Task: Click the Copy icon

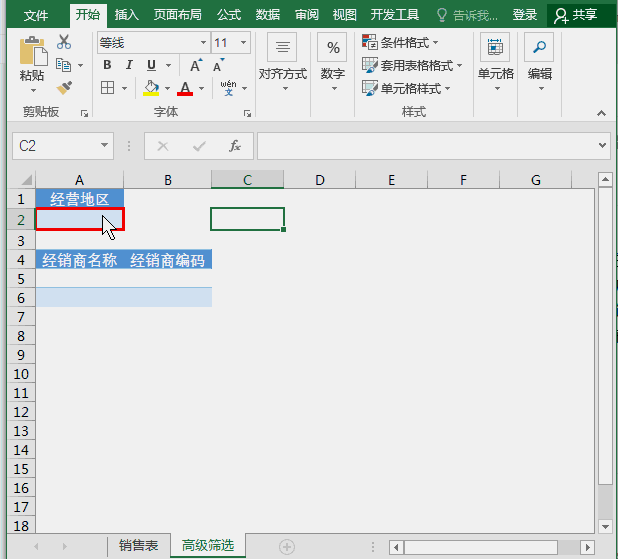Action: click(63, 65)
